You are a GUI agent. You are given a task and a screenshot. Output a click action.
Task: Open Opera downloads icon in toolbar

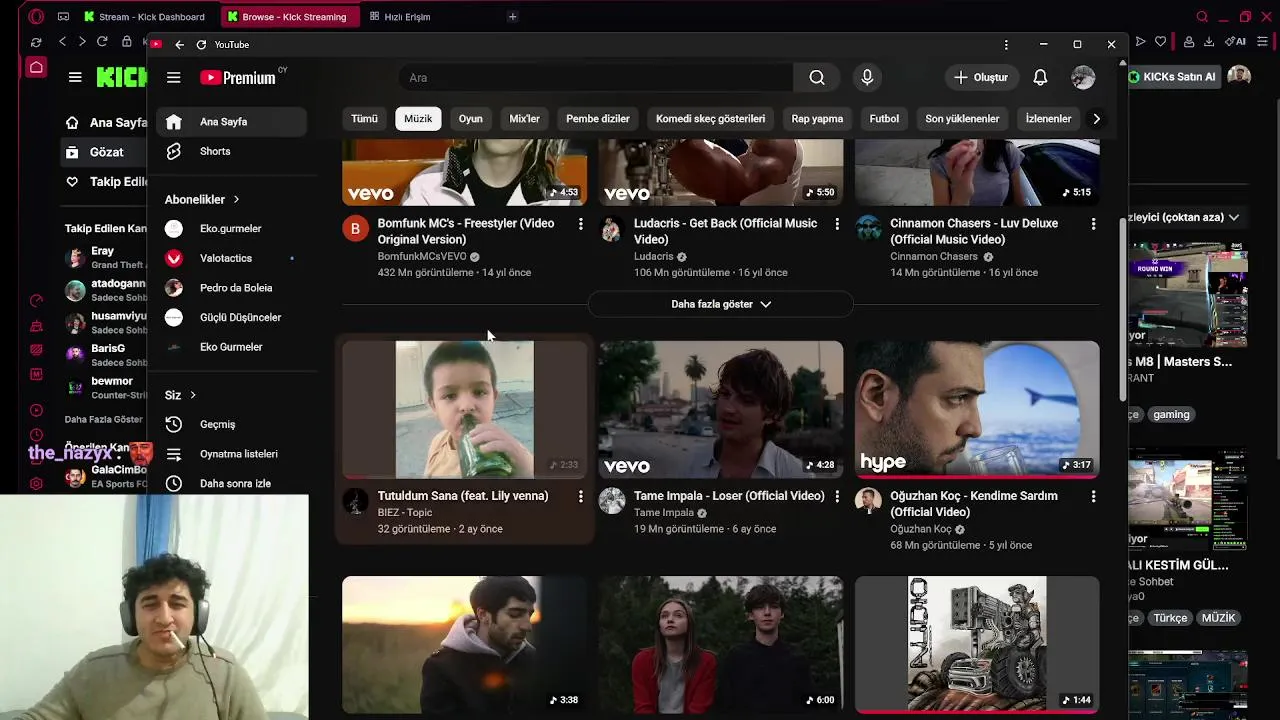tap(1208, 42)
